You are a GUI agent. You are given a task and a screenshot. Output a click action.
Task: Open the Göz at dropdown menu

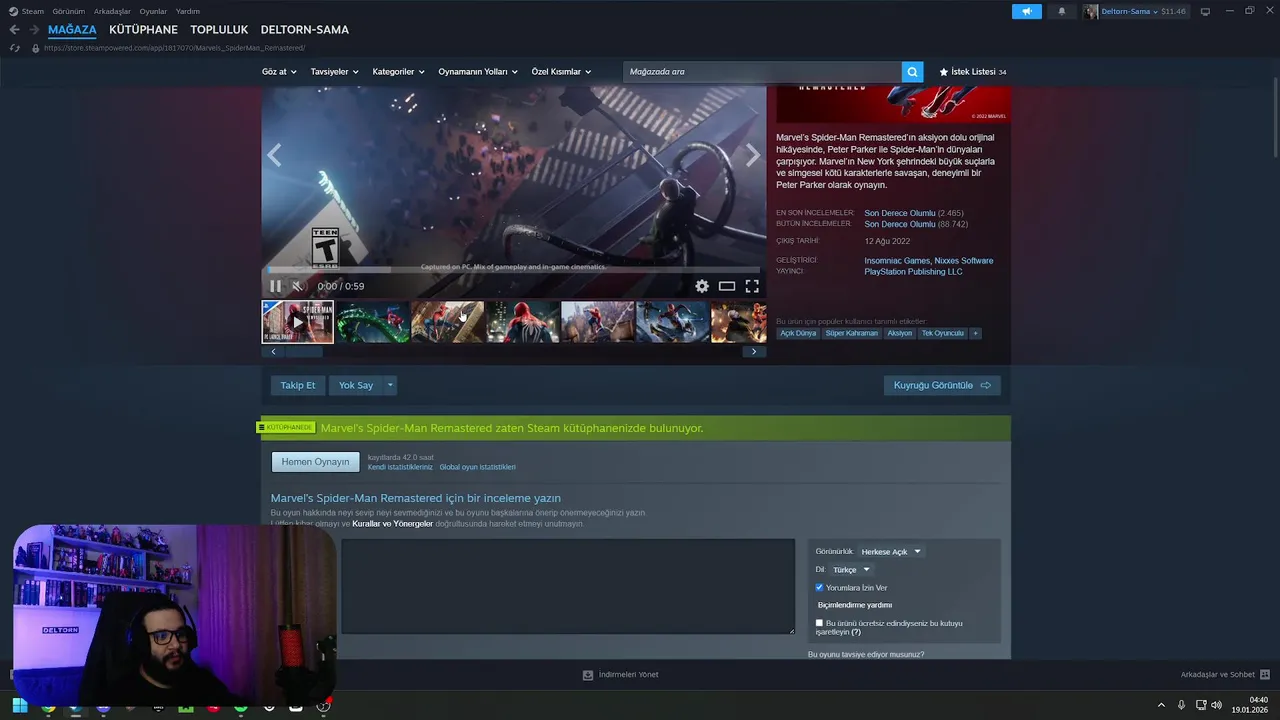[x=279, y=72]
